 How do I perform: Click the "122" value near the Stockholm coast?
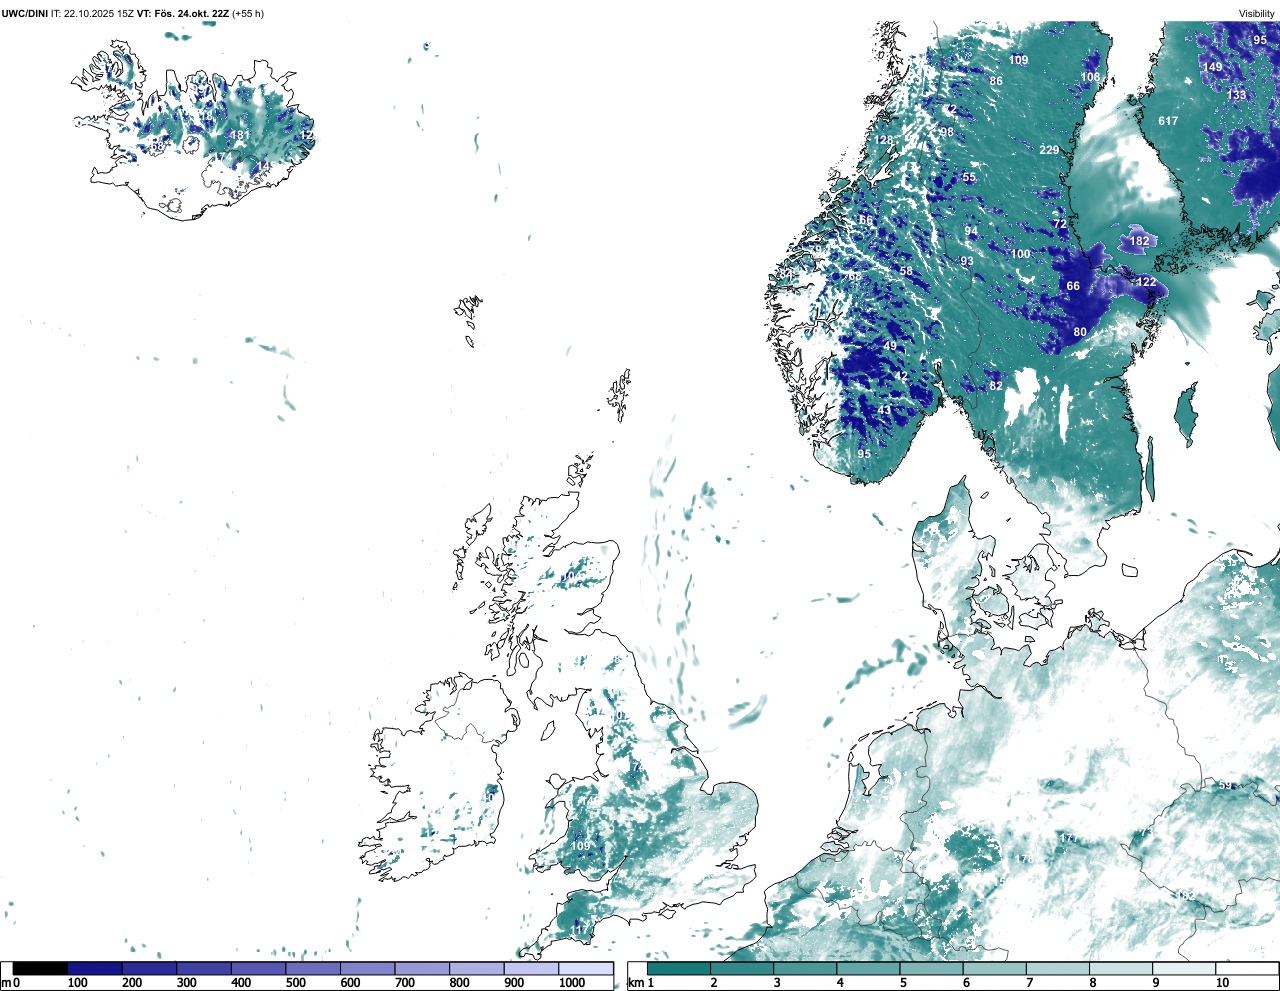(x=1146, y=282)
